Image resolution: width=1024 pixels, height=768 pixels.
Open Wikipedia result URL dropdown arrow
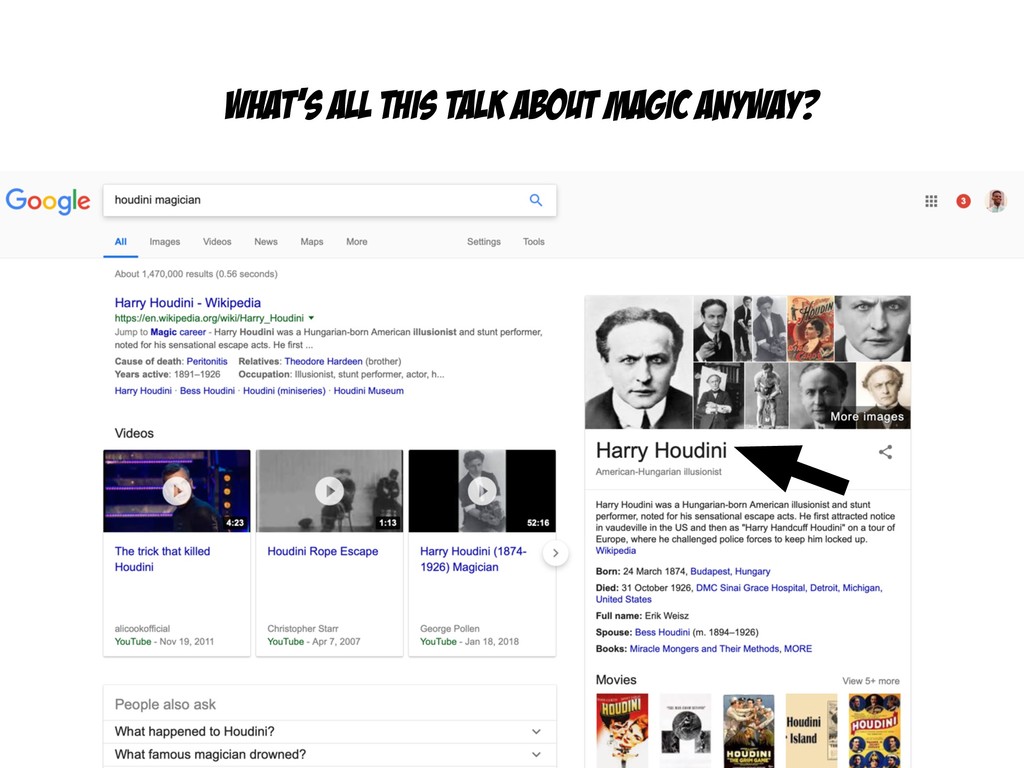(x=312, y=318)
